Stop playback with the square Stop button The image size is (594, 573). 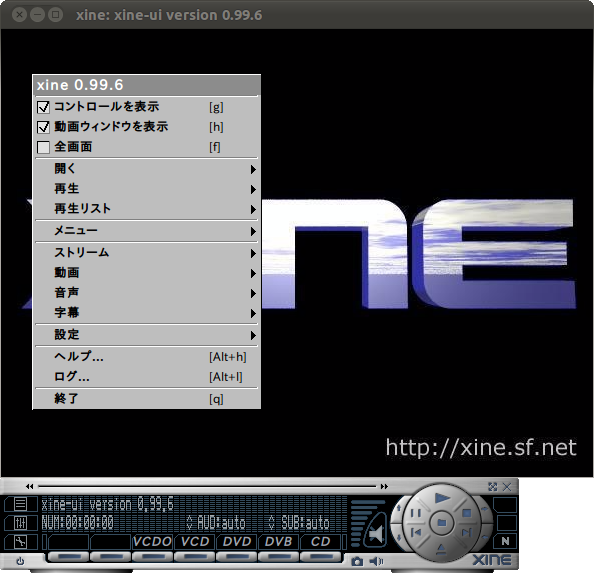[467, 513]
